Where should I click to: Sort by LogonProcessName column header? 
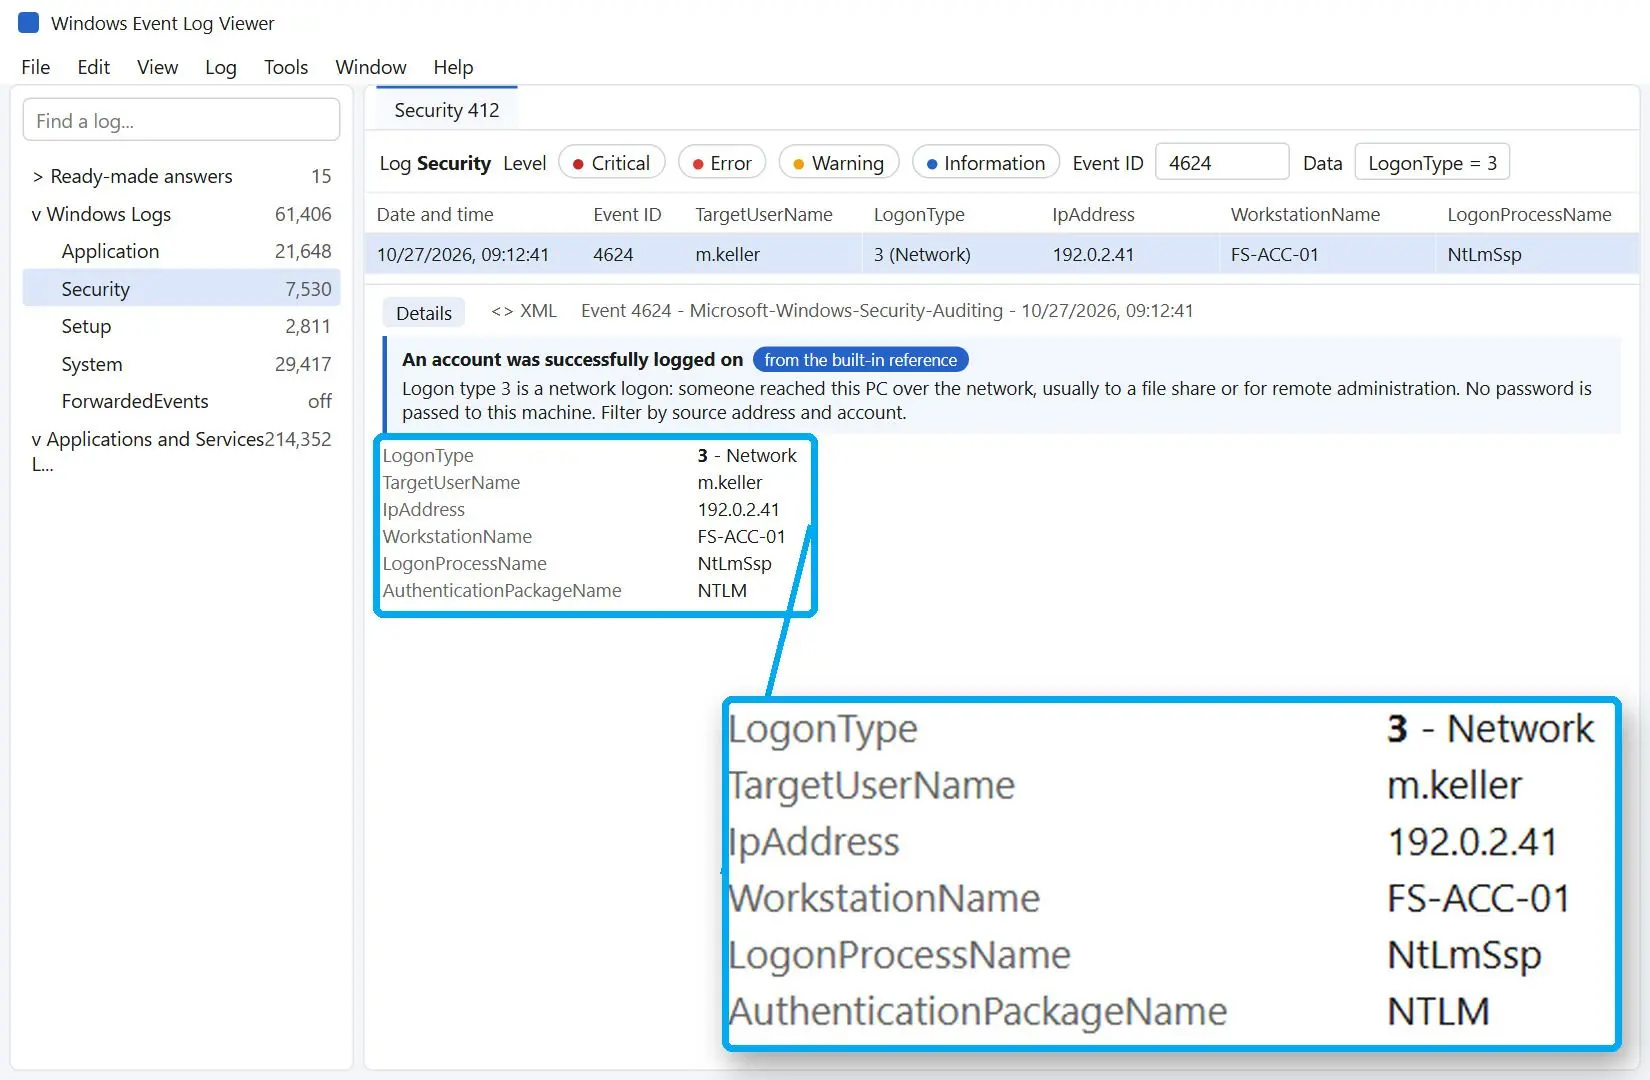[1529, 215]
